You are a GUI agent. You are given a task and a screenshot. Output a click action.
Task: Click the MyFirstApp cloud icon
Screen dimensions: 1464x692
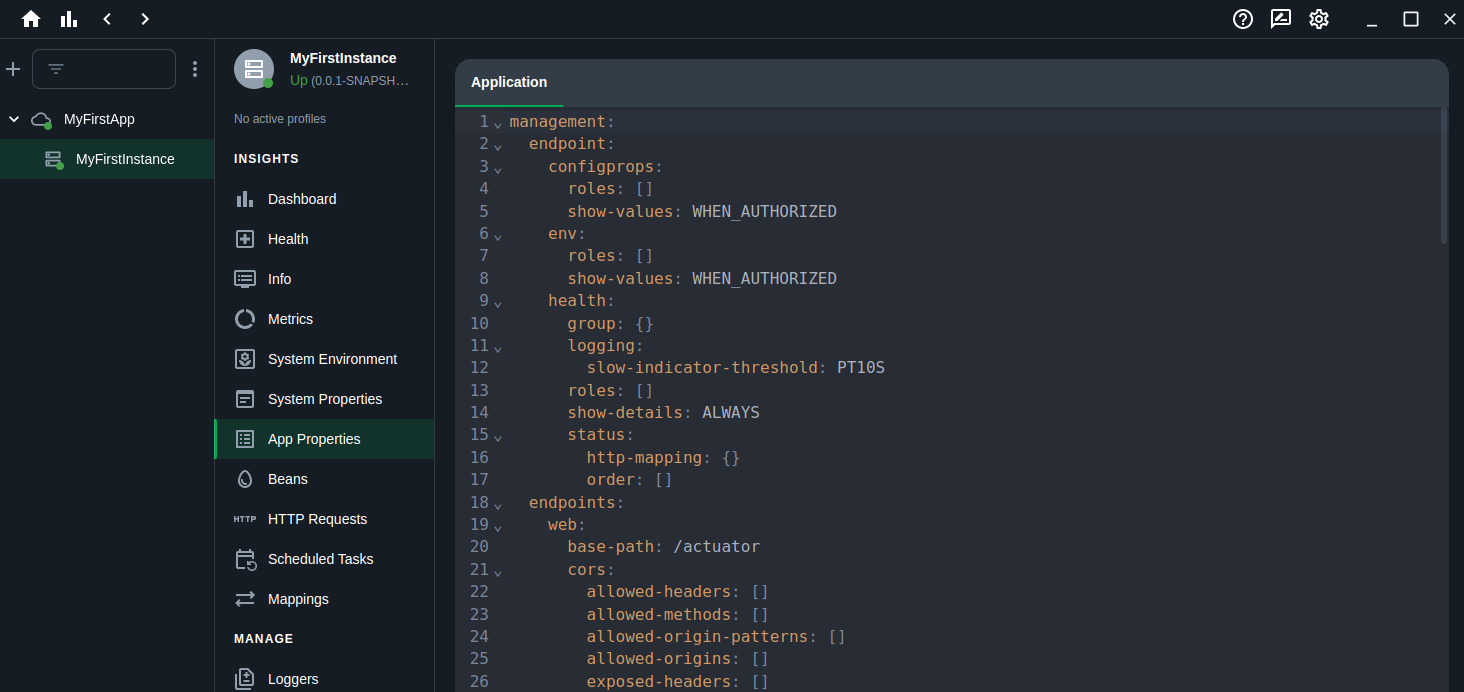coord(41,120)
